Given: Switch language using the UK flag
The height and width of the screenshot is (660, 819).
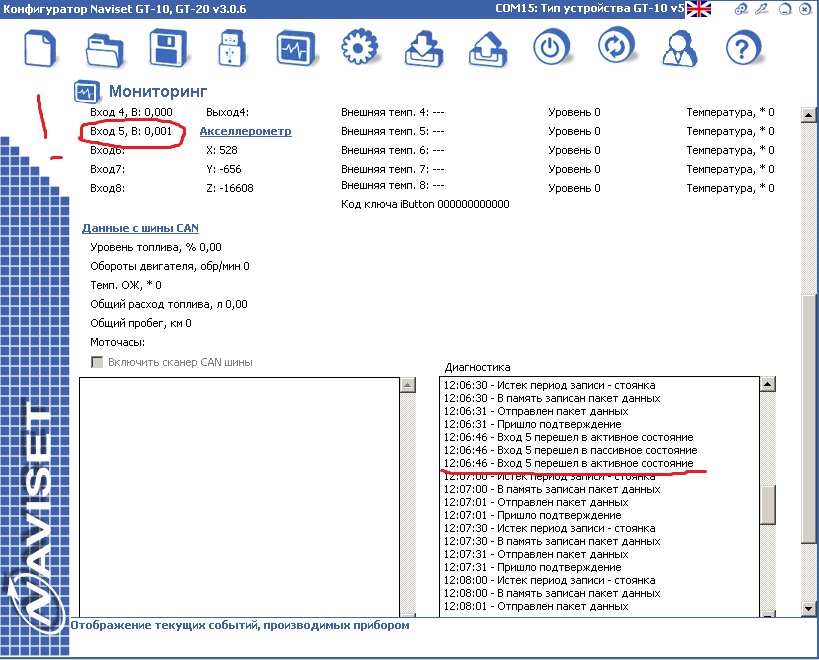Looking at the screenshot, I should tap(698, 9).
